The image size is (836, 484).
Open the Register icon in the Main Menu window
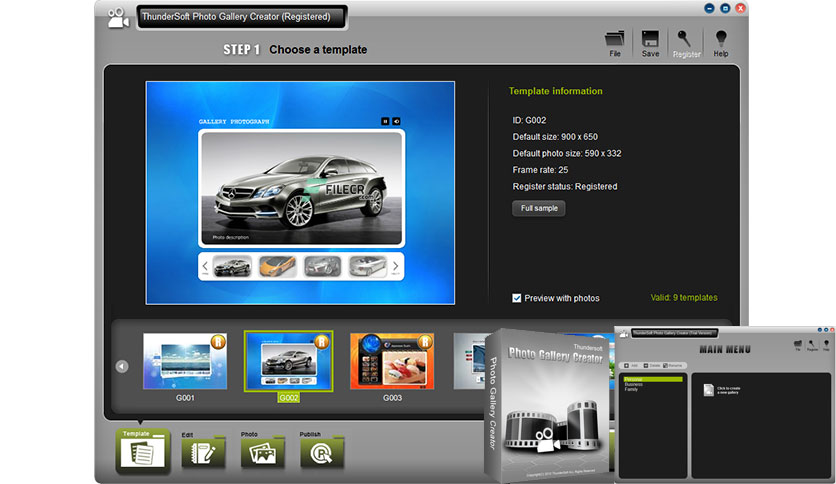(x=812, y=345)
